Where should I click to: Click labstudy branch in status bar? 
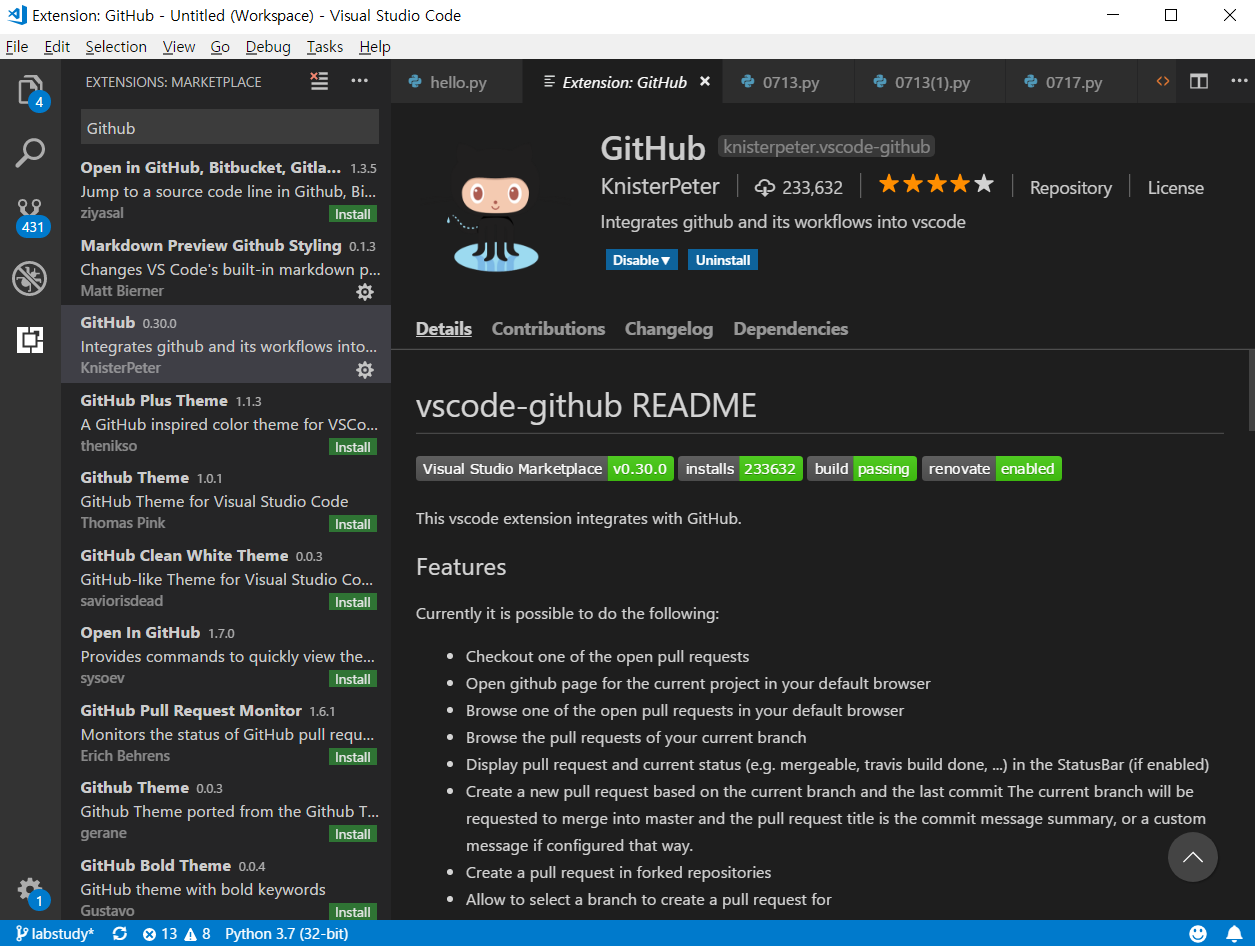tap(55, 934)
